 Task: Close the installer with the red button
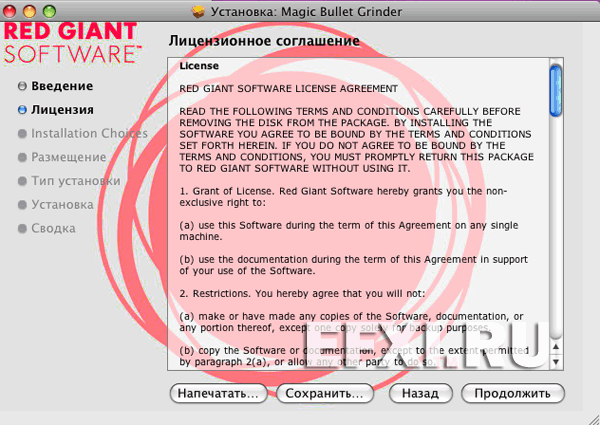point(9,11)
